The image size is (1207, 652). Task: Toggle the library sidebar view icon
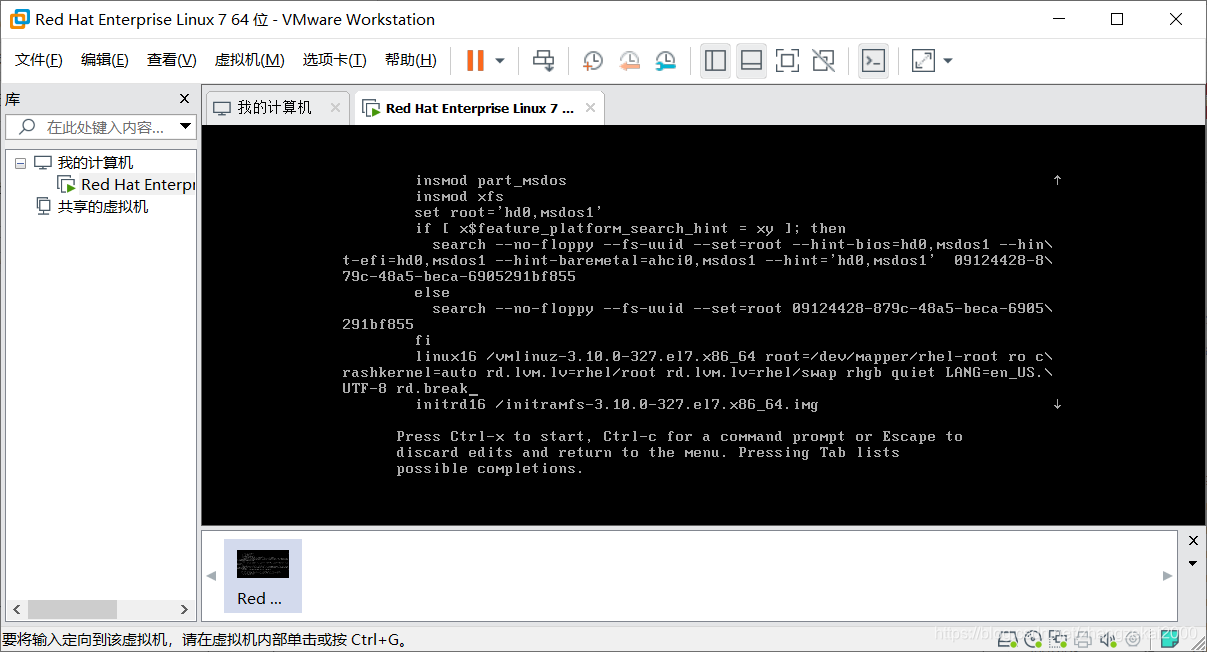coord(715,61)
